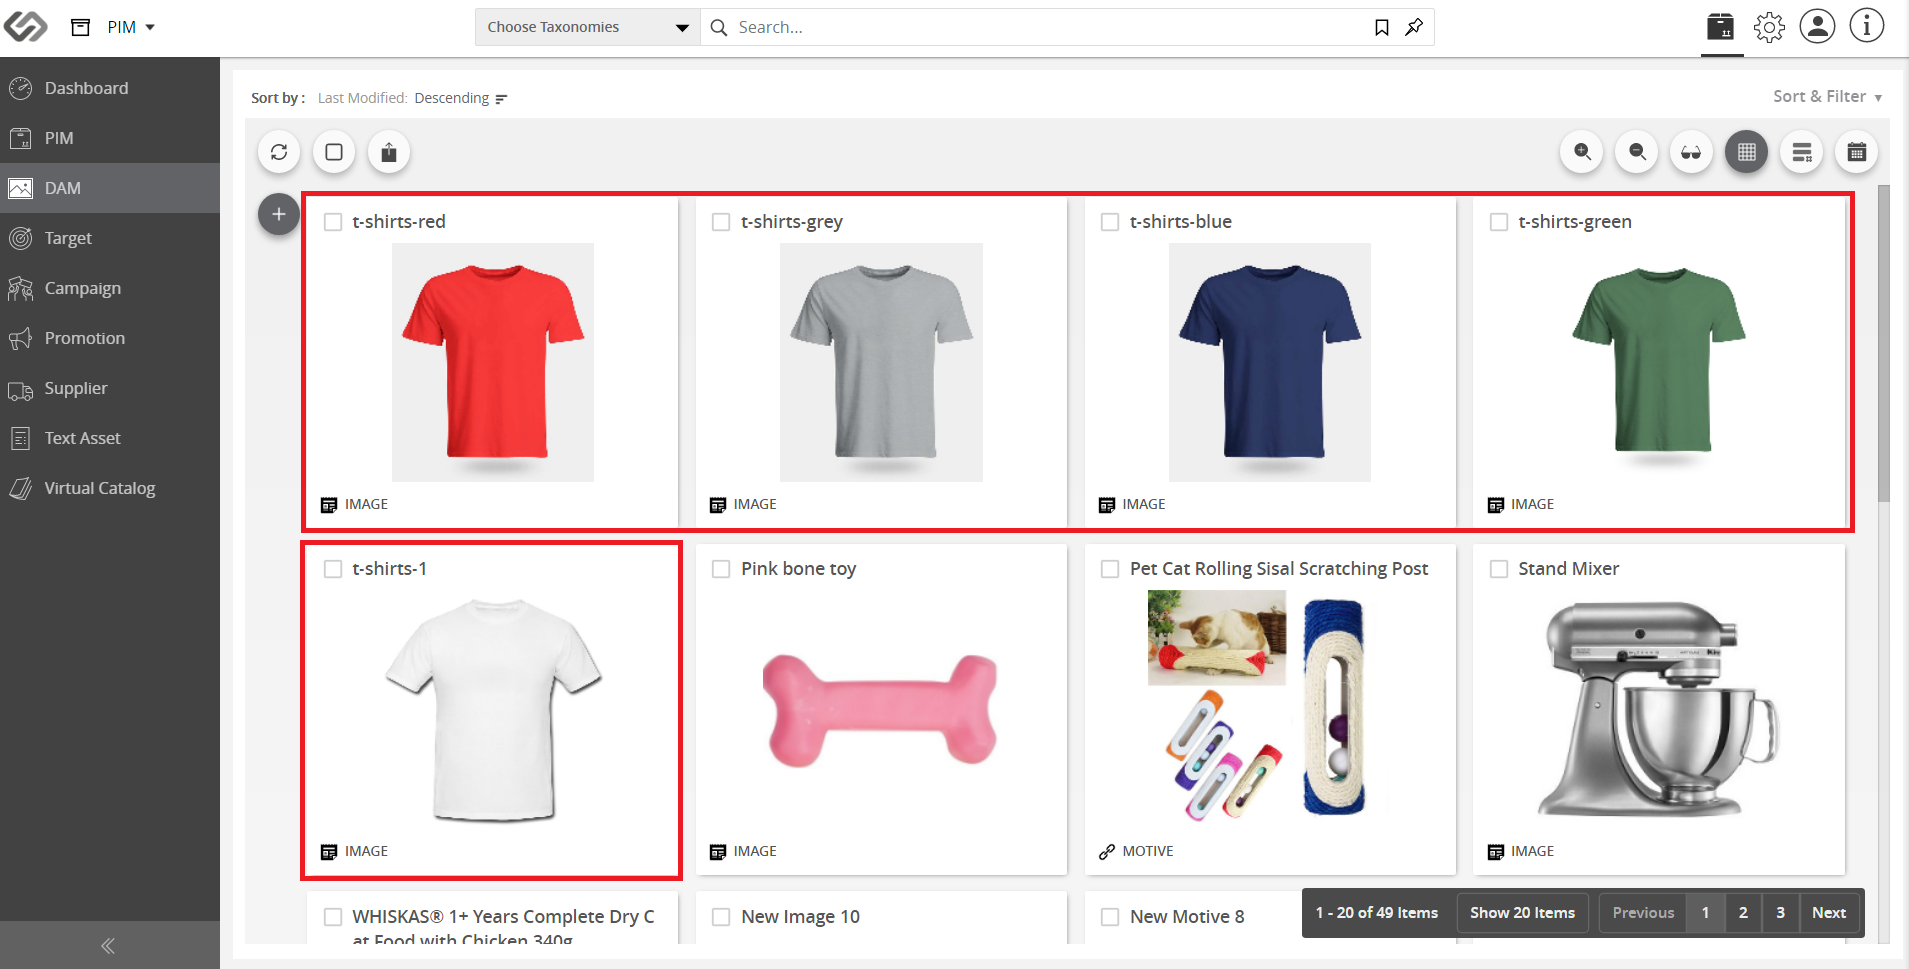Click the share/export icon
This screenshot has width=1909, height=969.
(x=389, y=152)
